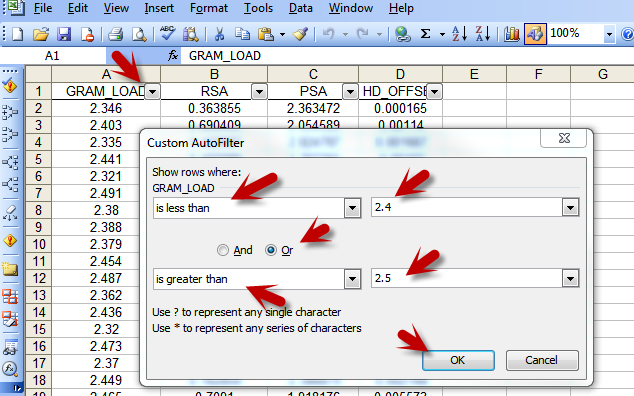Open the Window menu

pos(351,8)
